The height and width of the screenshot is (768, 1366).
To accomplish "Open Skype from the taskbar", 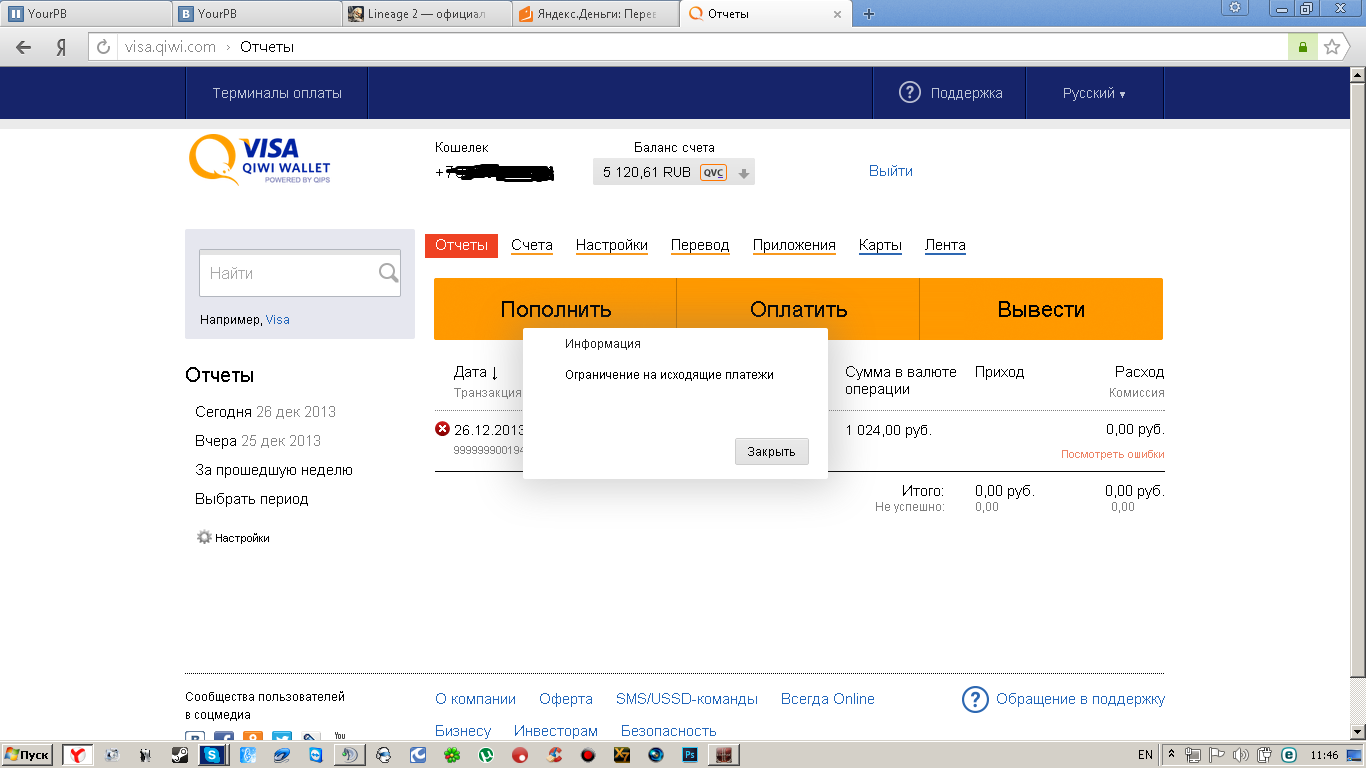I will pos(213,755).
